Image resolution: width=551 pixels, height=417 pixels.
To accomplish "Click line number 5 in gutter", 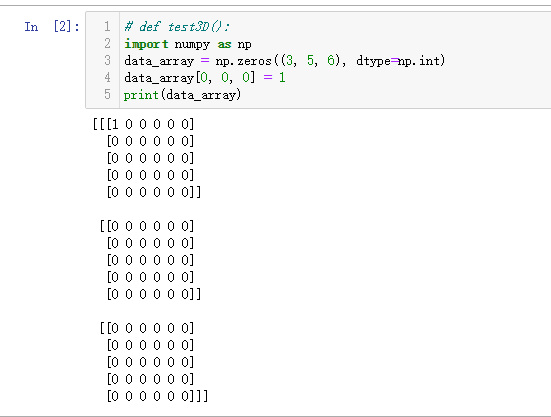I will click(x=107, y=95).
